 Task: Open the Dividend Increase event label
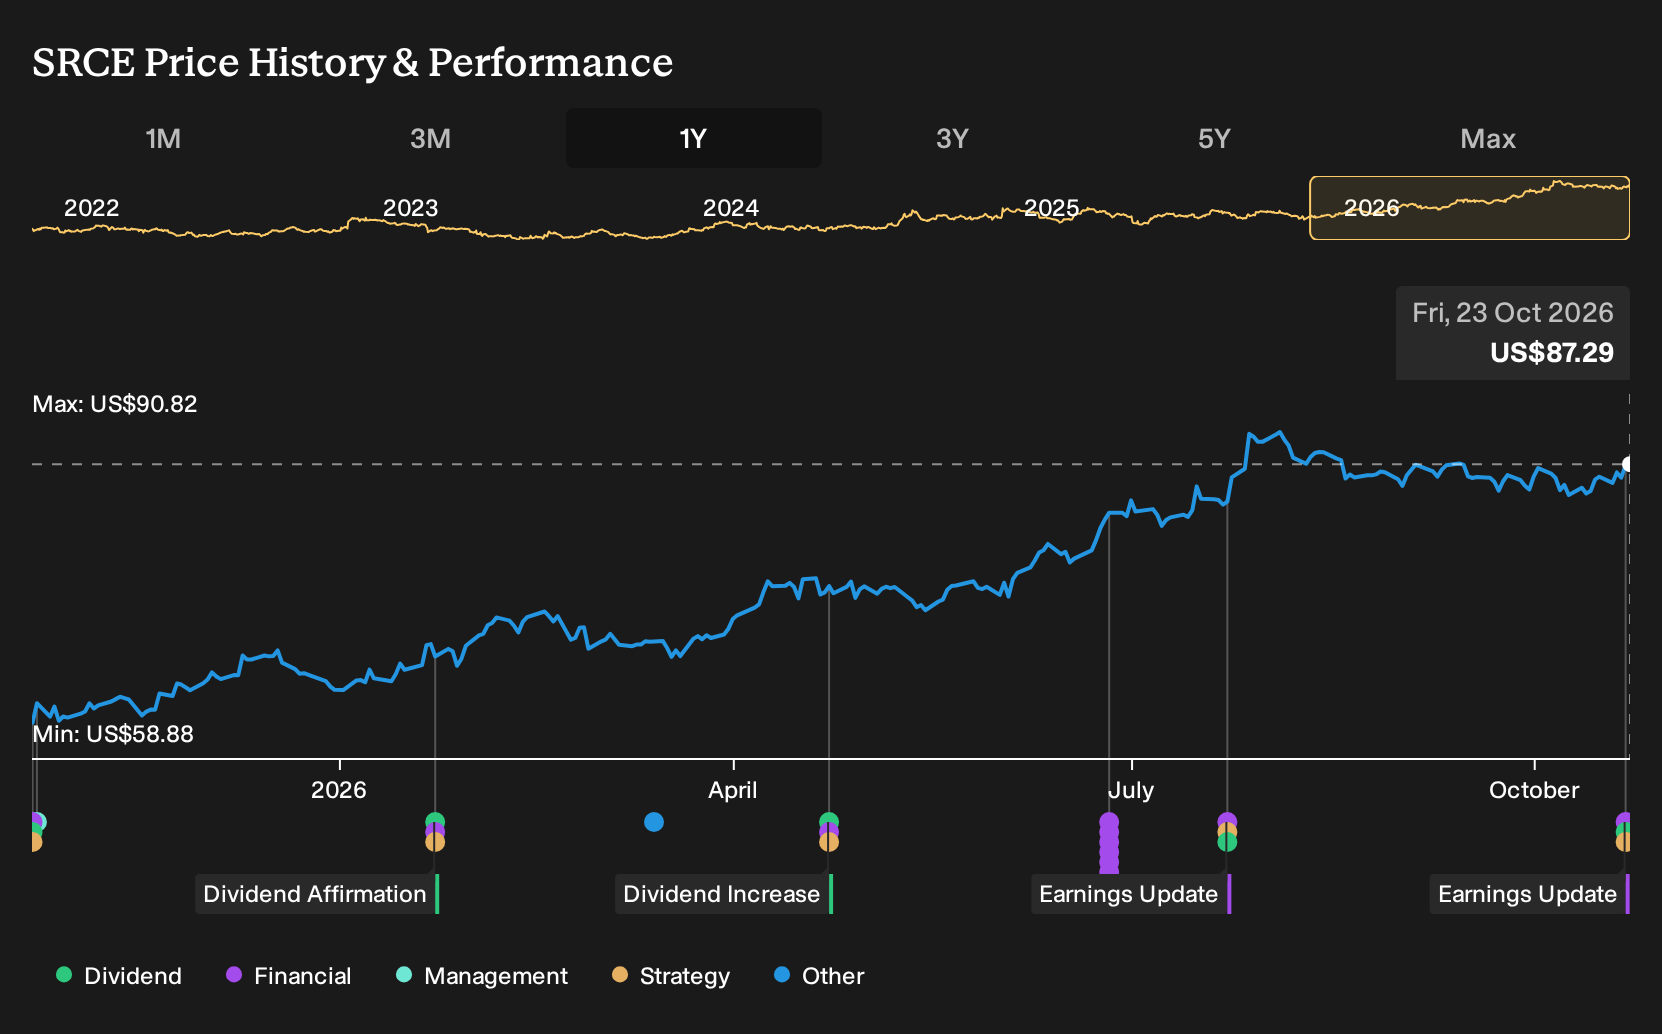(724, 894)
